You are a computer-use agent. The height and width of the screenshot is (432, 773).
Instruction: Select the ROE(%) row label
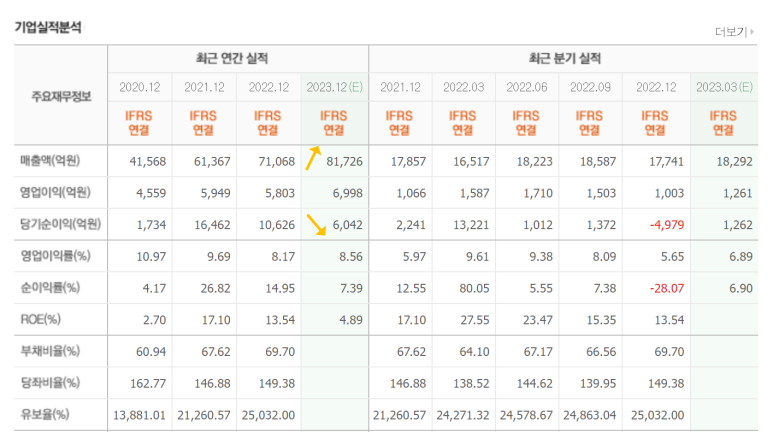(40, 320)
